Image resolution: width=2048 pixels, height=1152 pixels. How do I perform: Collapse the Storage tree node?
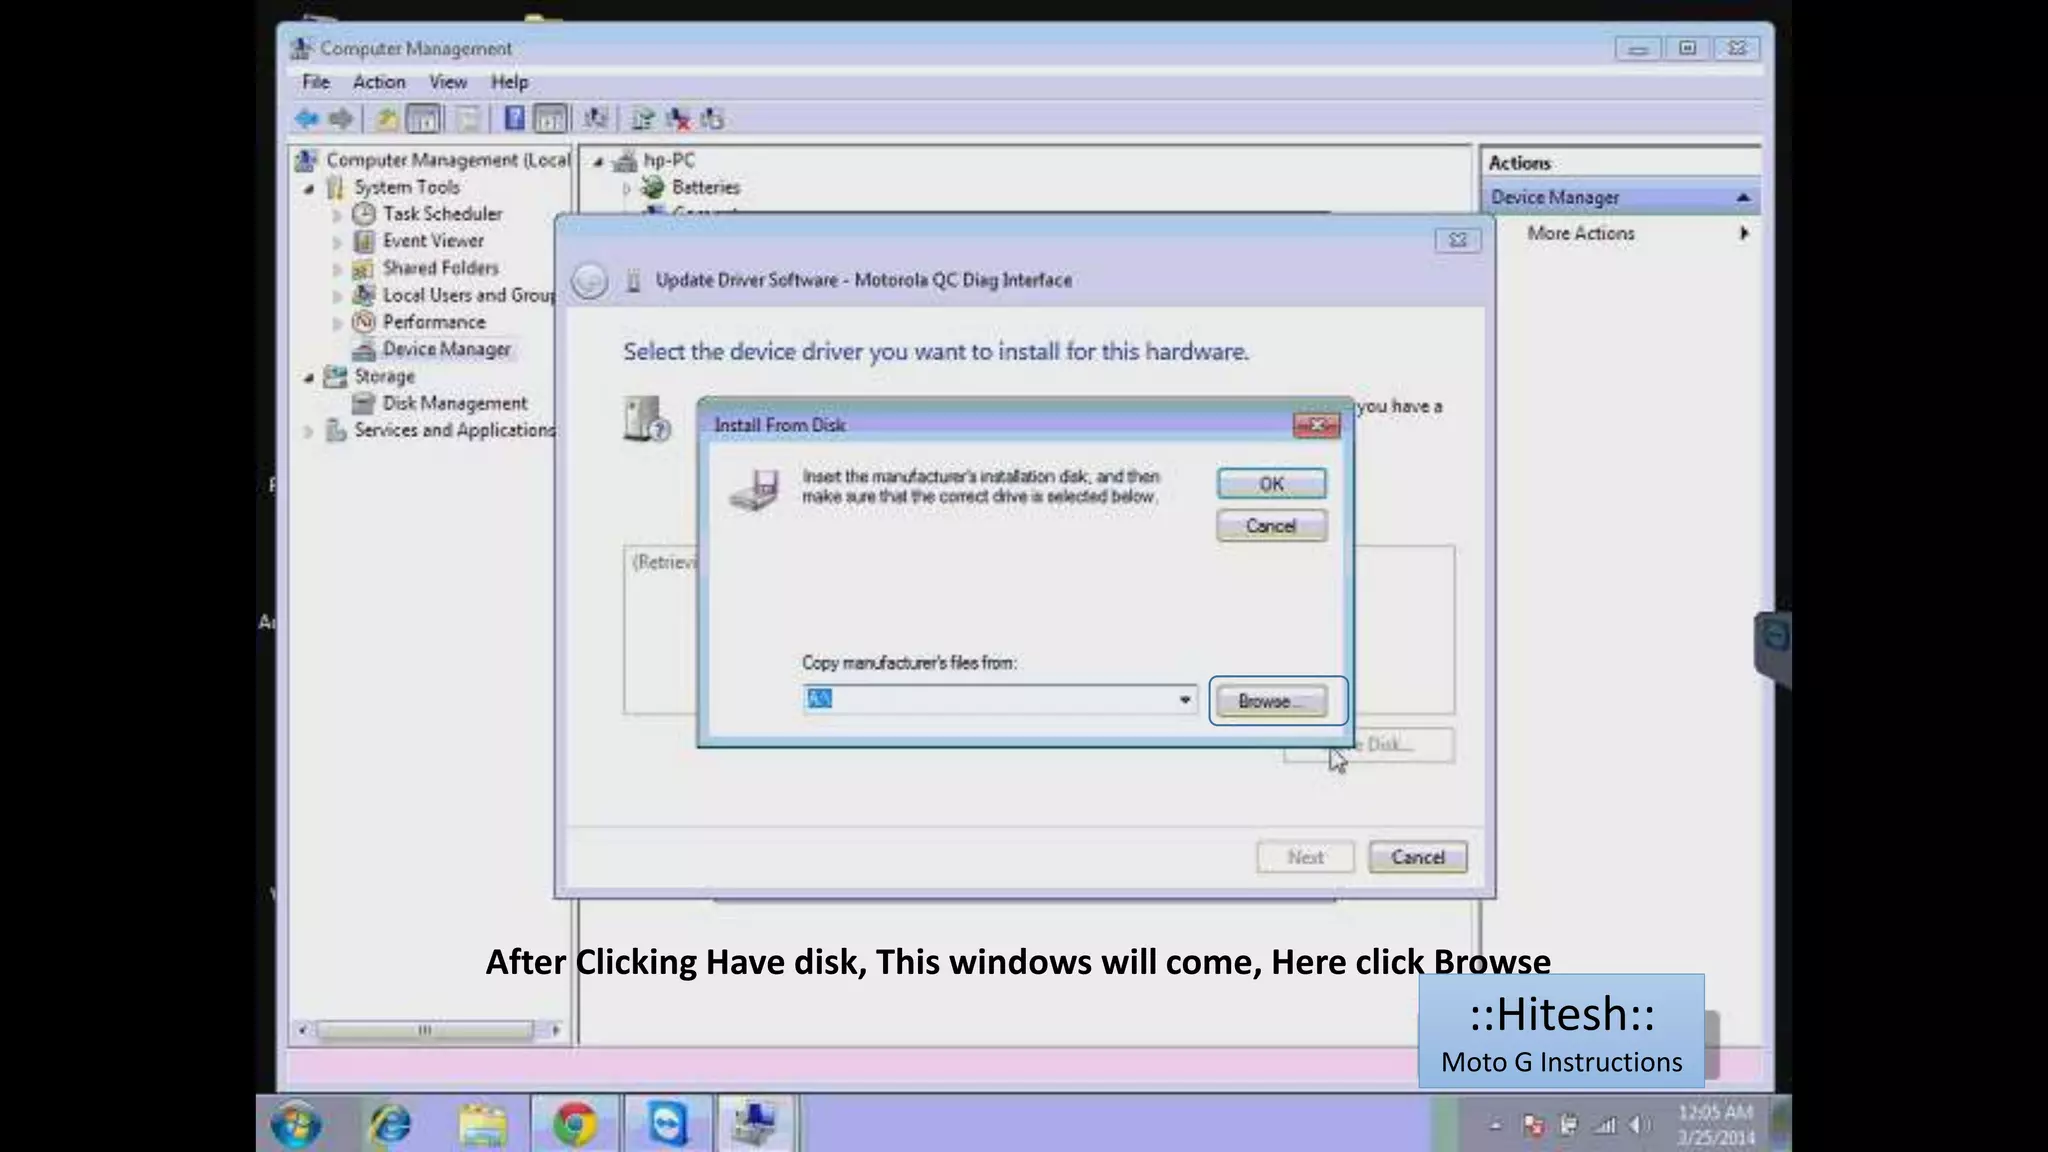tap(309, 377)
